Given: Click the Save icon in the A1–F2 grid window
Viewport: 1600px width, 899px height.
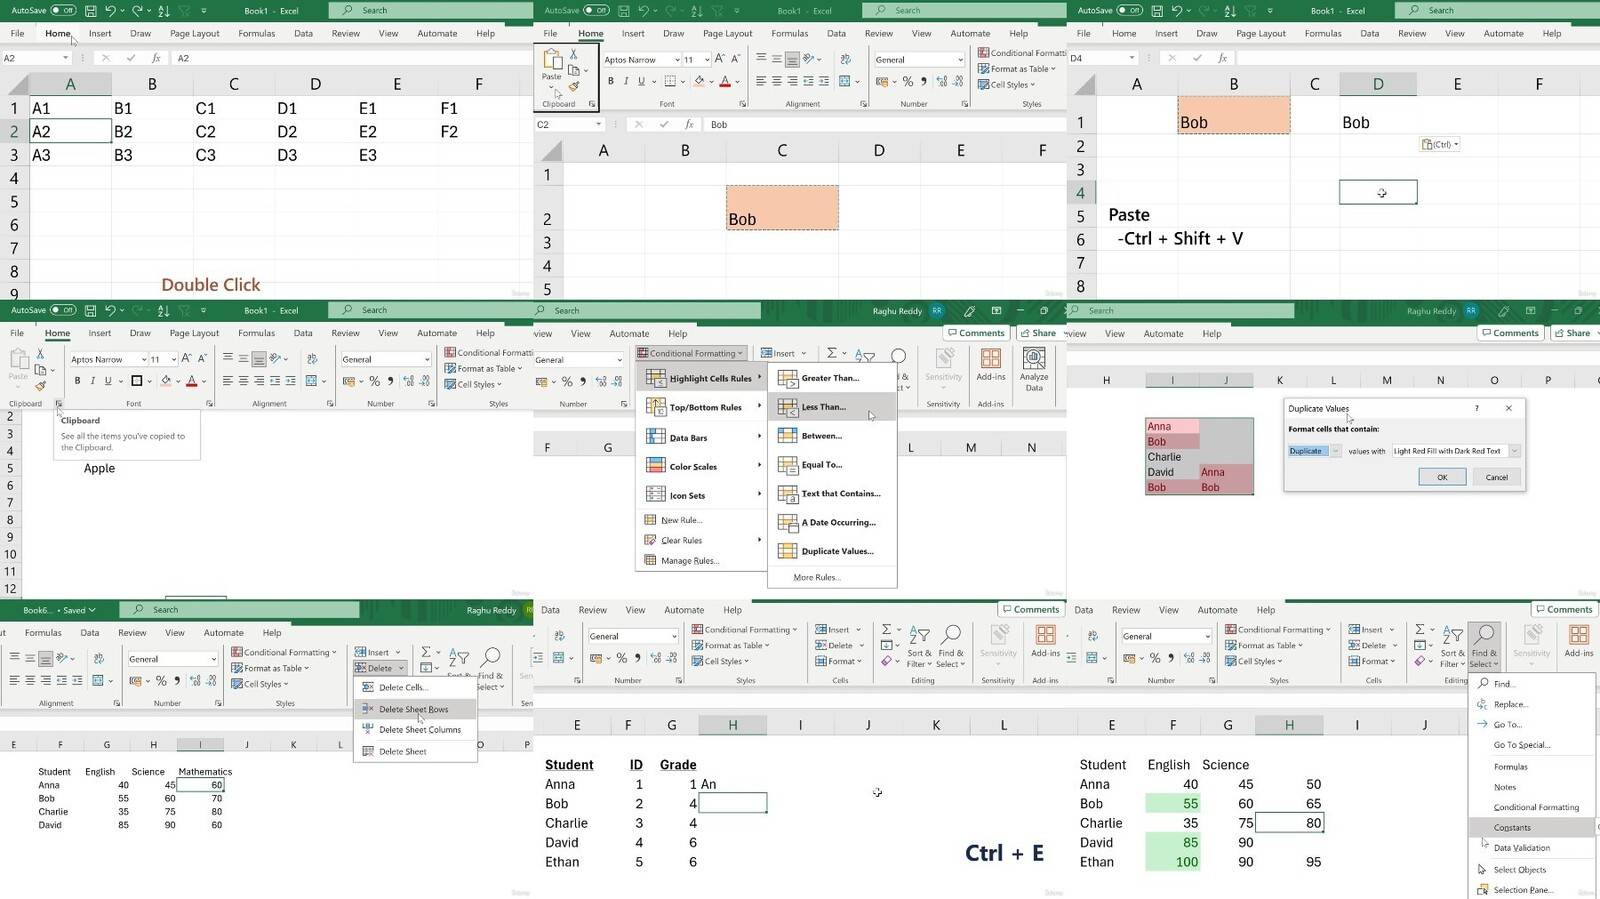Looking at the screenshot, I should pyautogui.click(x=90, y=10).
